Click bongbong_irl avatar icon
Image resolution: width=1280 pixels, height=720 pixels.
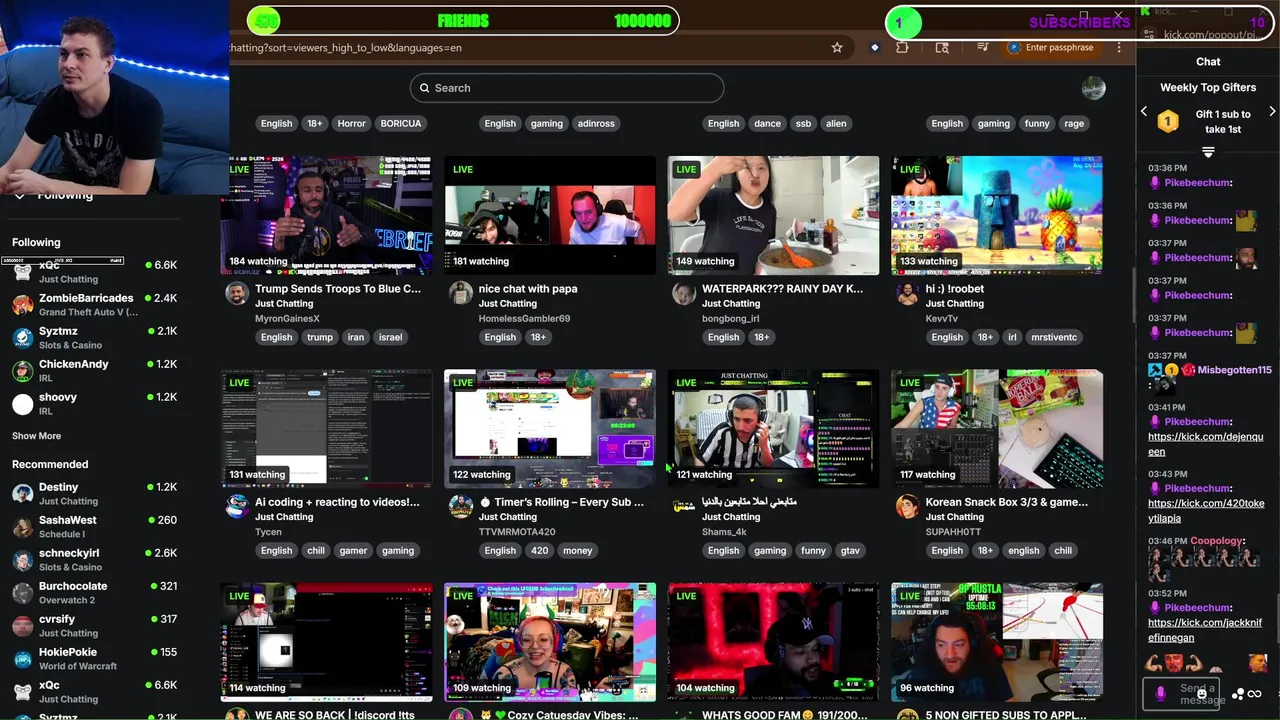(684, 293)
